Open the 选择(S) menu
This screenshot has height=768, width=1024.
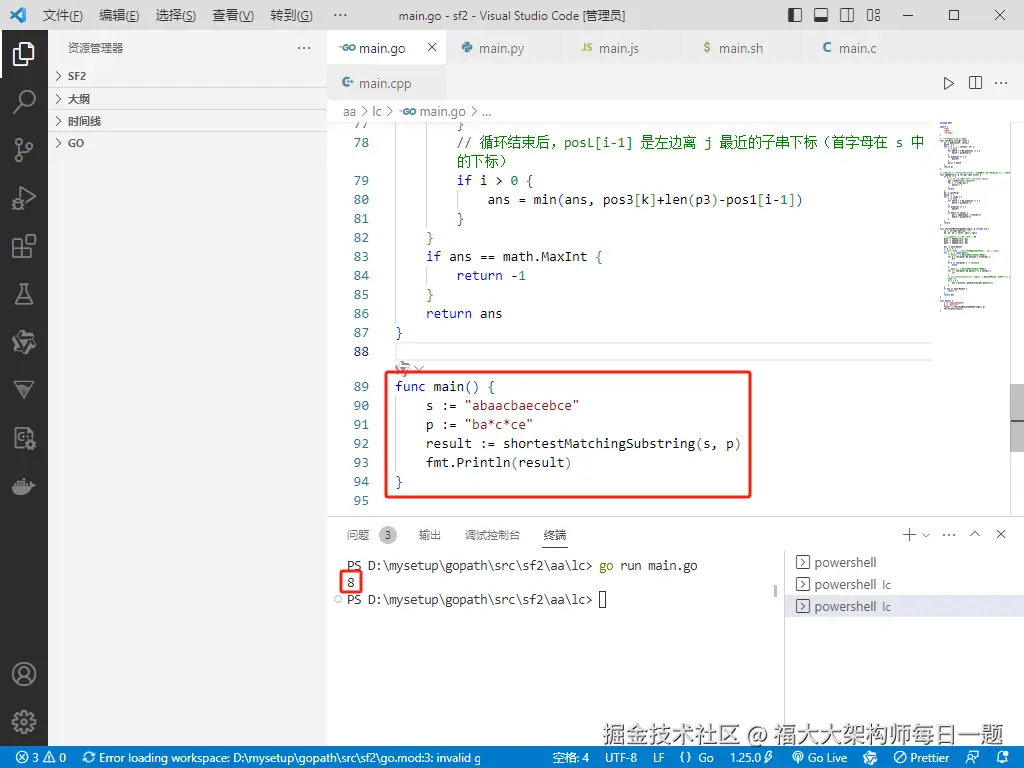pyautogui.click(x=176, y=15)
